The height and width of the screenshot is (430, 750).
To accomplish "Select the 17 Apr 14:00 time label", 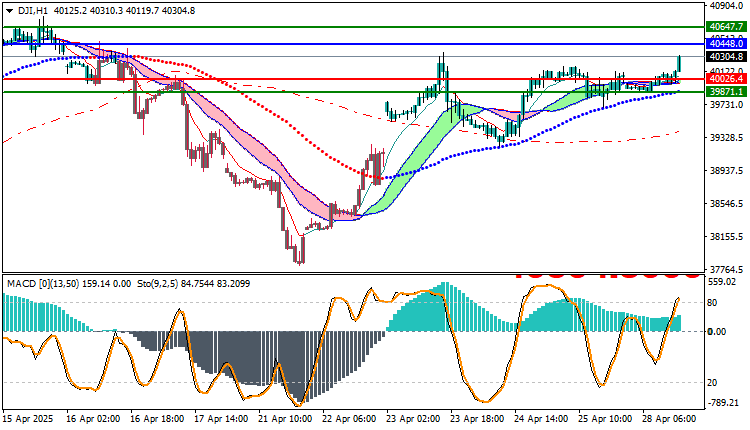I will coord(221,419).
